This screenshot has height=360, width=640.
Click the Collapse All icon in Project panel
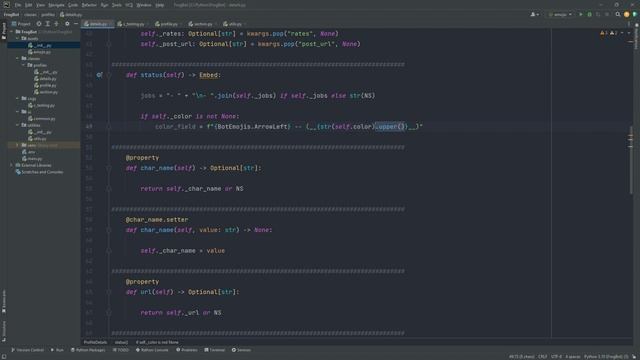click(56, 24)
